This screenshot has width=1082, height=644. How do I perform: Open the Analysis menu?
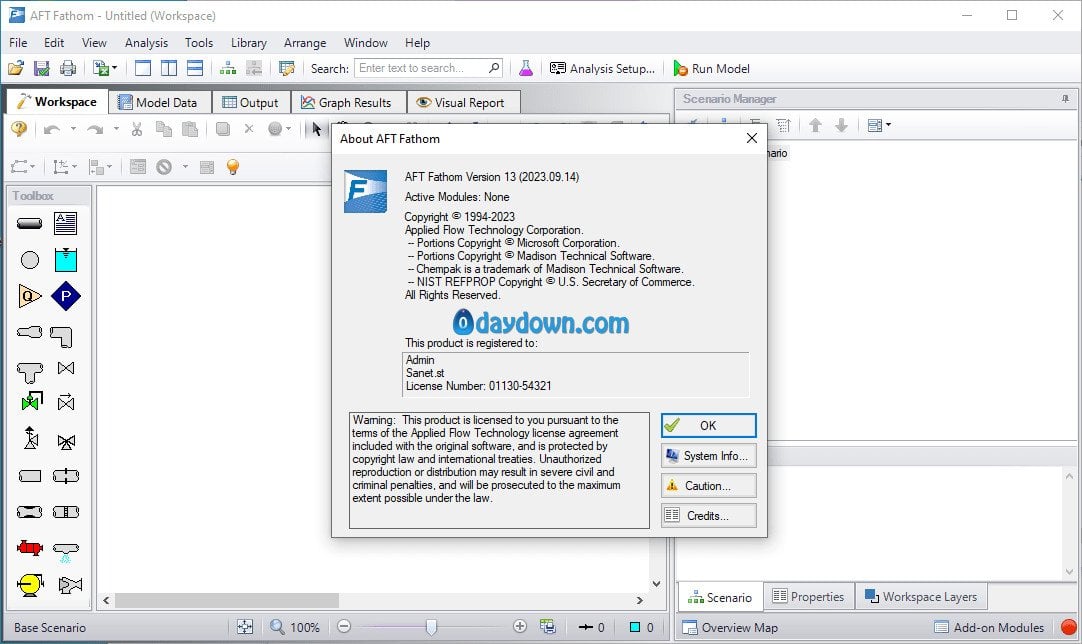(x=146, y=43)
